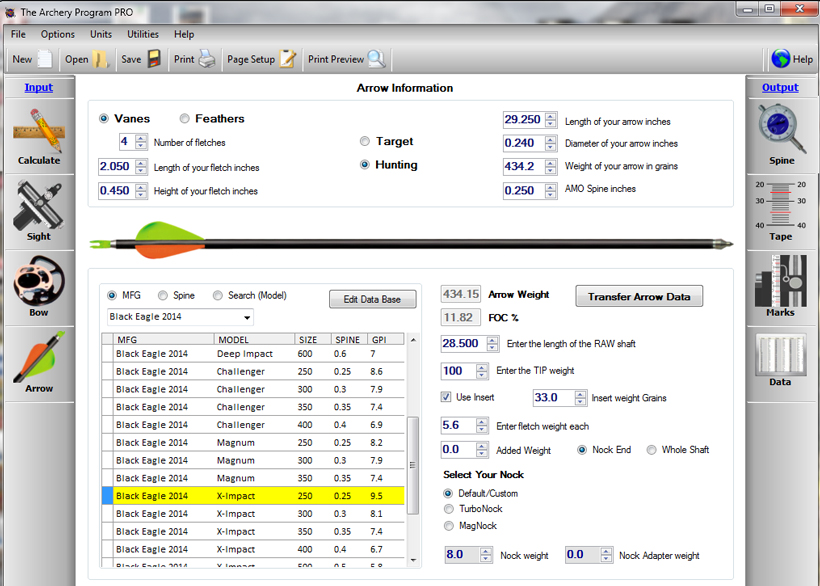Select the TurboNock nock option
The width and height of the screenshot is (820, 586).
[x=449, y=509]
